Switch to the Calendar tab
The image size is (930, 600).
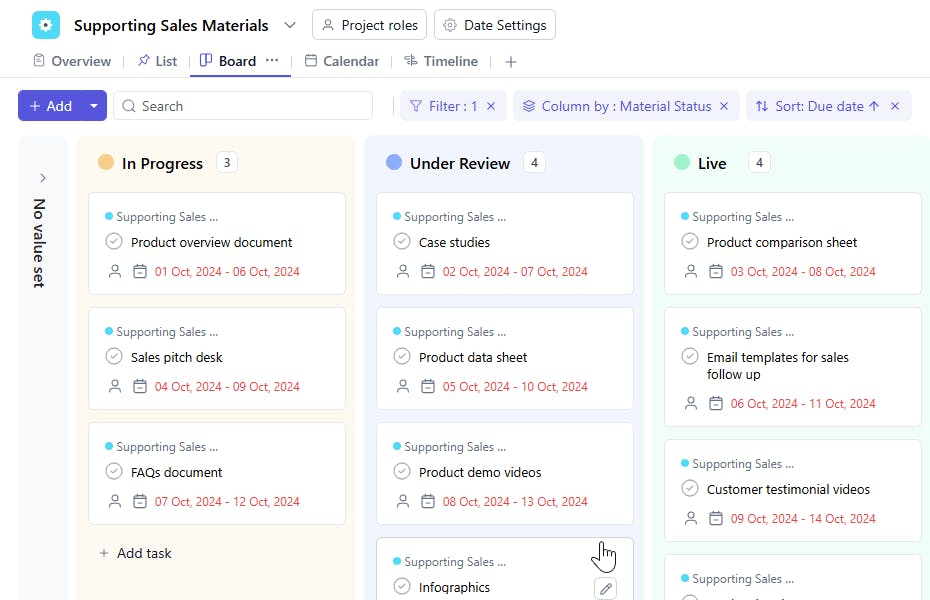pyautogui.click(x=342, y=61)
